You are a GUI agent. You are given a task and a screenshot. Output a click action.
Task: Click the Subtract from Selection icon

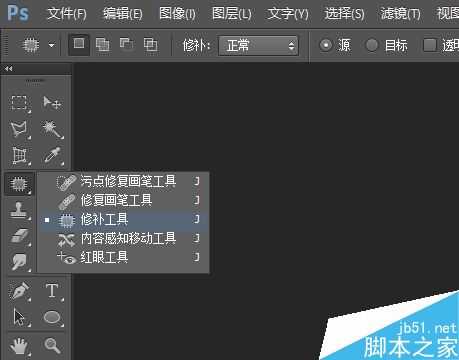(126, 44)
